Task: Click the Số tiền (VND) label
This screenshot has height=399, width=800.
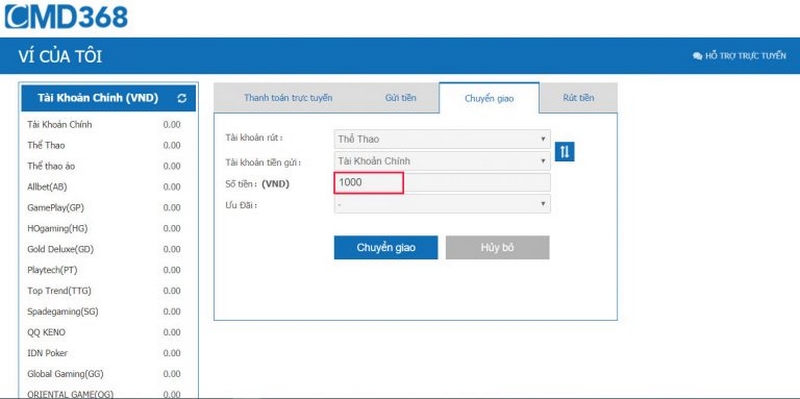Action: pyautogui.click(x=257, y=184)
